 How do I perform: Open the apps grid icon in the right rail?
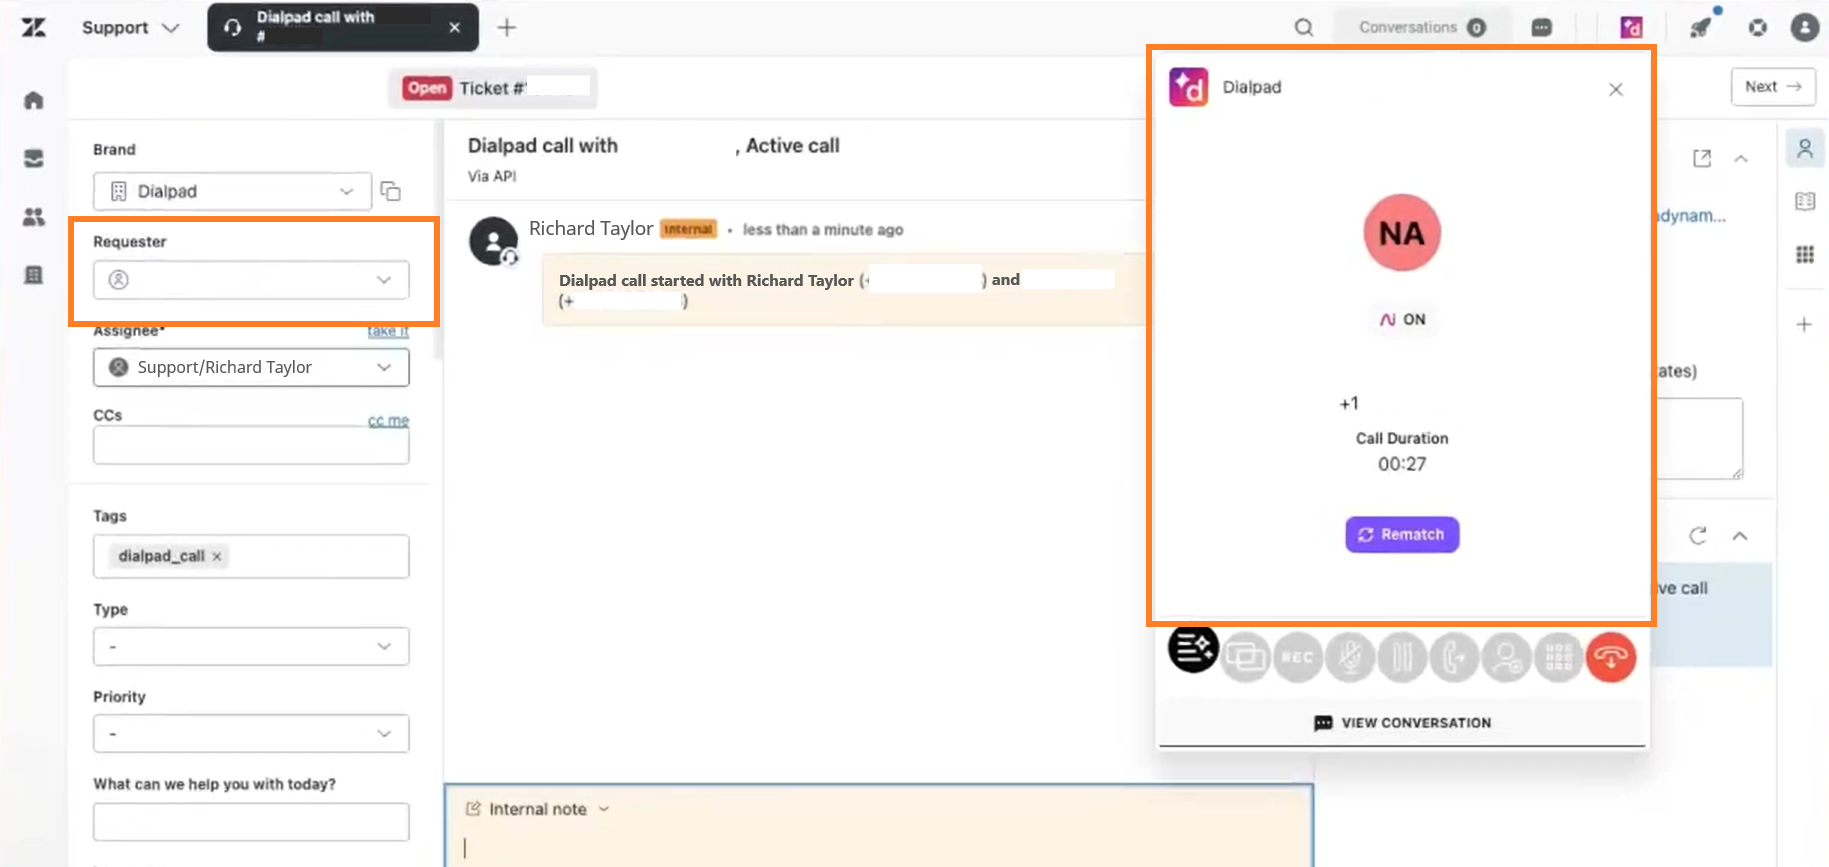1805,254
